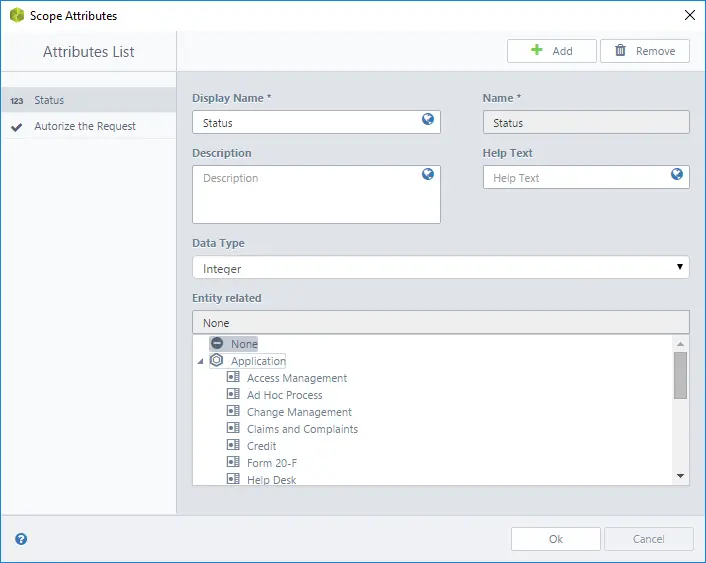Click into the Description text area
This screenshot has height=563, width=706.
[316, 195]
